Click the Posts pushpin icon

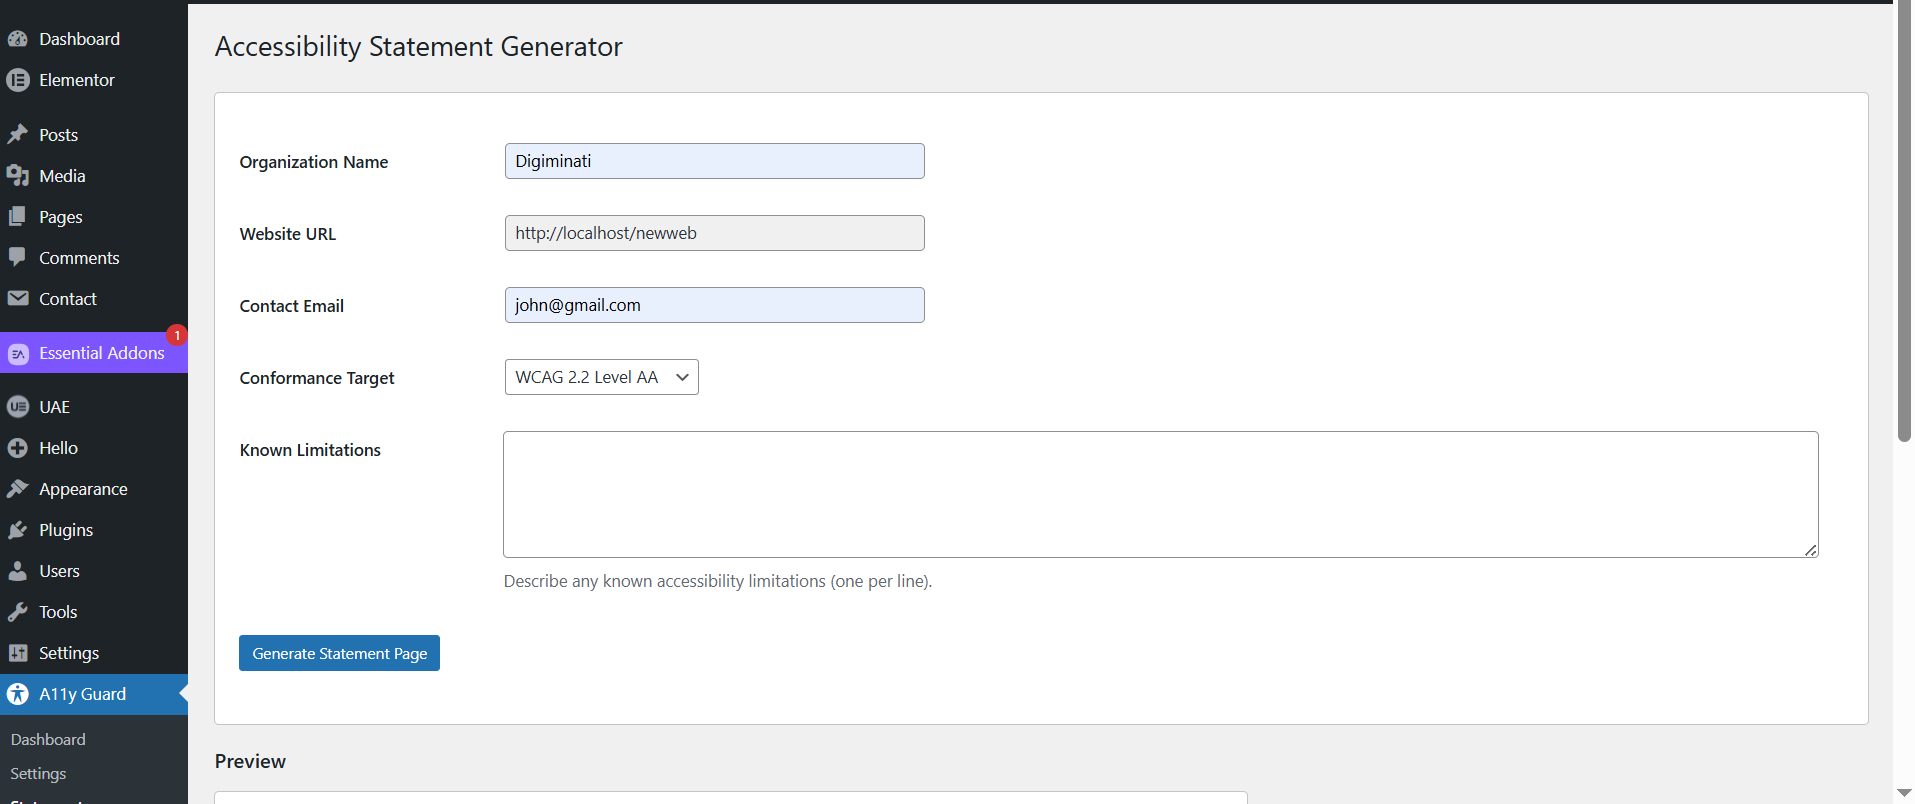18,135
